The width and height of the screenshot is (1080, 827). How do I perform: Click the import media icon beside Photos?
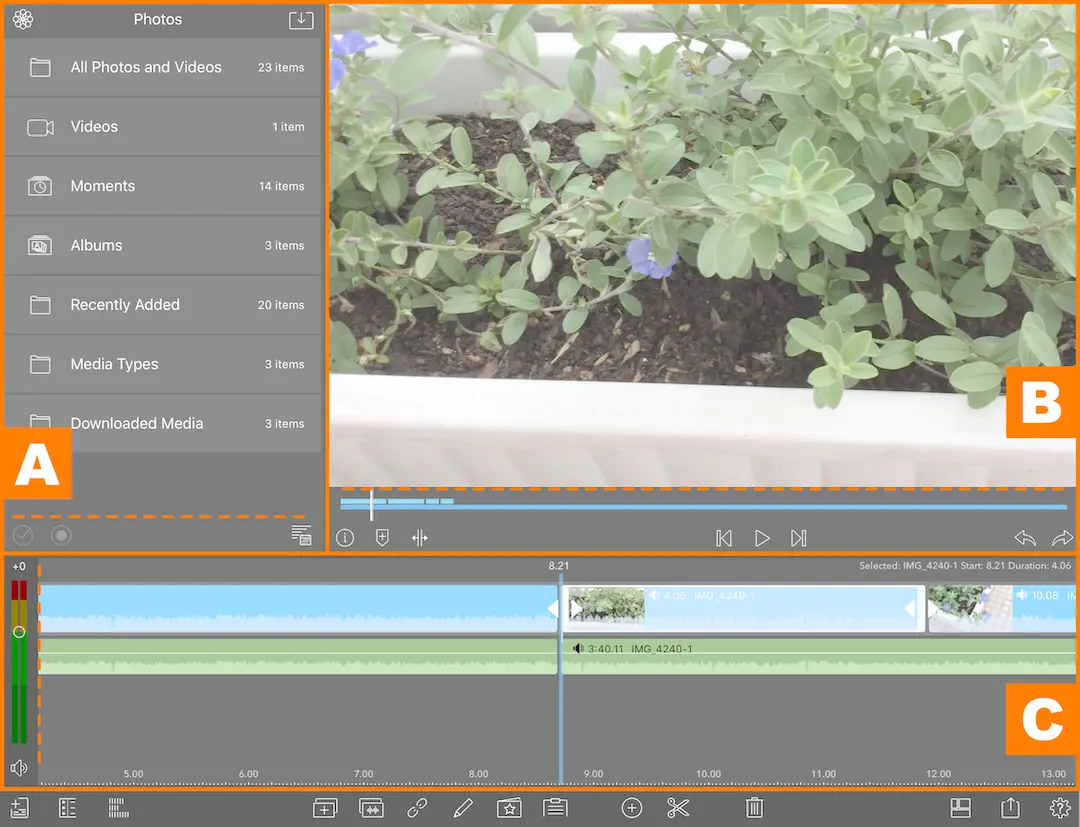[x=301, y=20]
